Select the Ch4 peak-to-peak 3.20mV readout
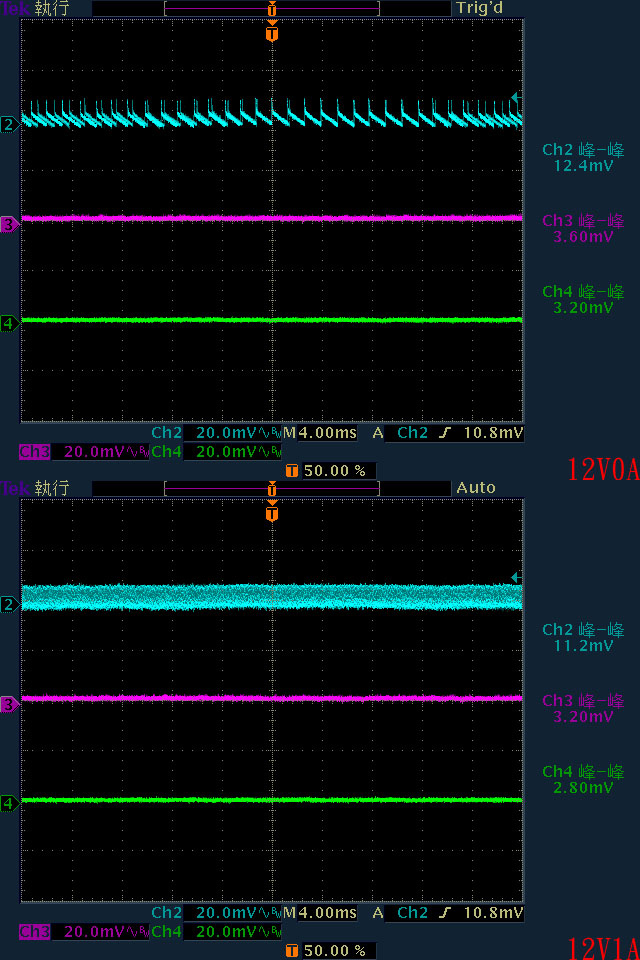This screenshot has height=960, width=640. coord(583,299)
